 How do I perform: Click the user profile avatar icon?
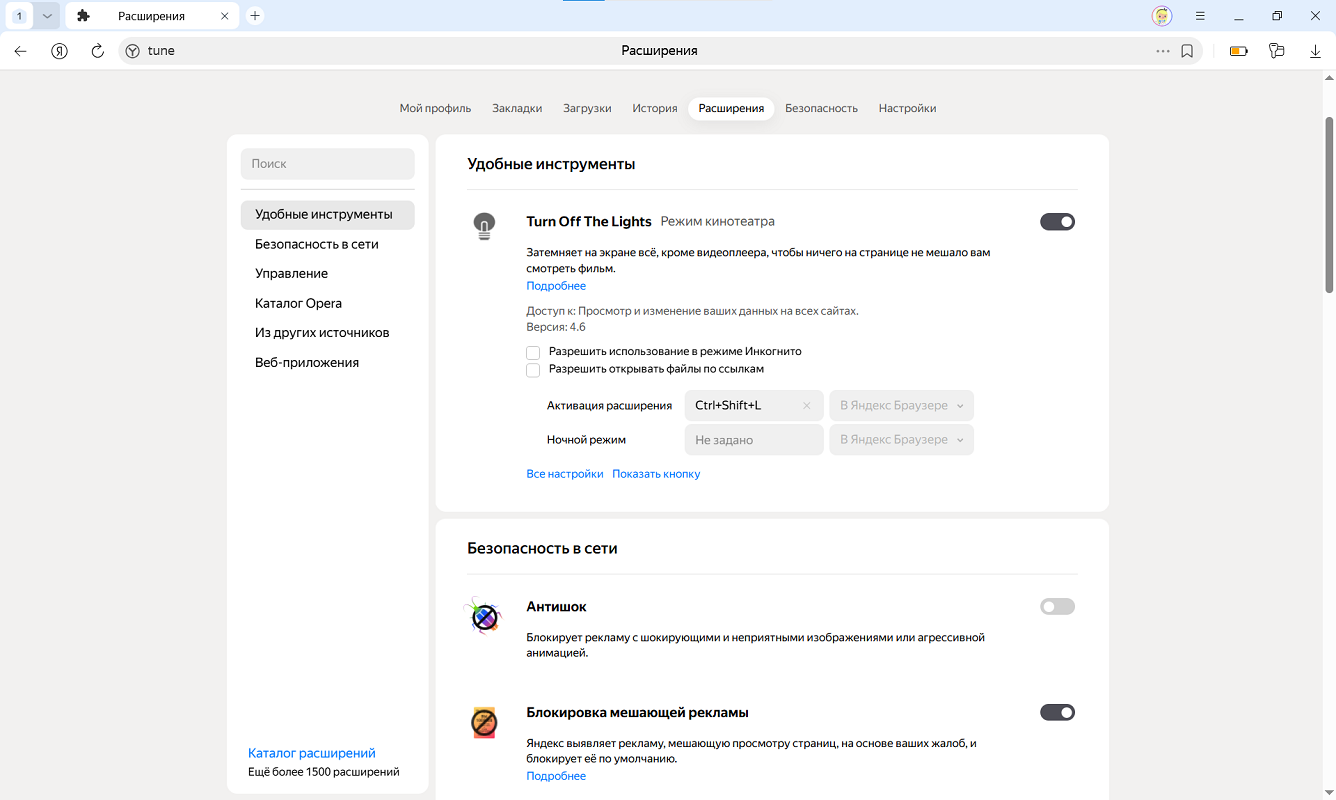pyautogui.click(x=1161, y=16)
